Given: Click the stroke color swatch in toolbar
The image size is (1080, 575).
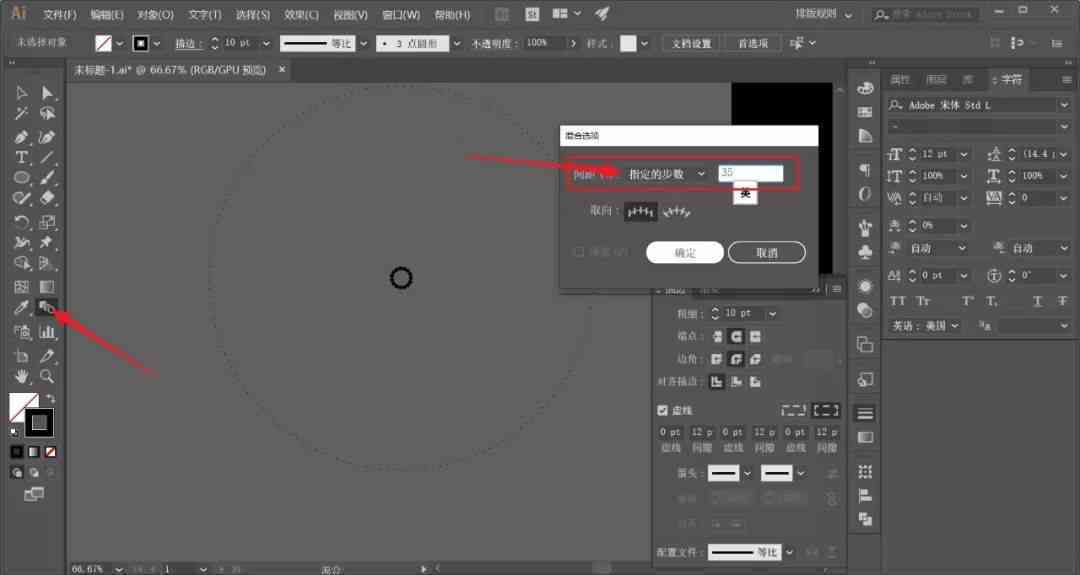Looking at the screenshot, I should [x=39, y=422].
